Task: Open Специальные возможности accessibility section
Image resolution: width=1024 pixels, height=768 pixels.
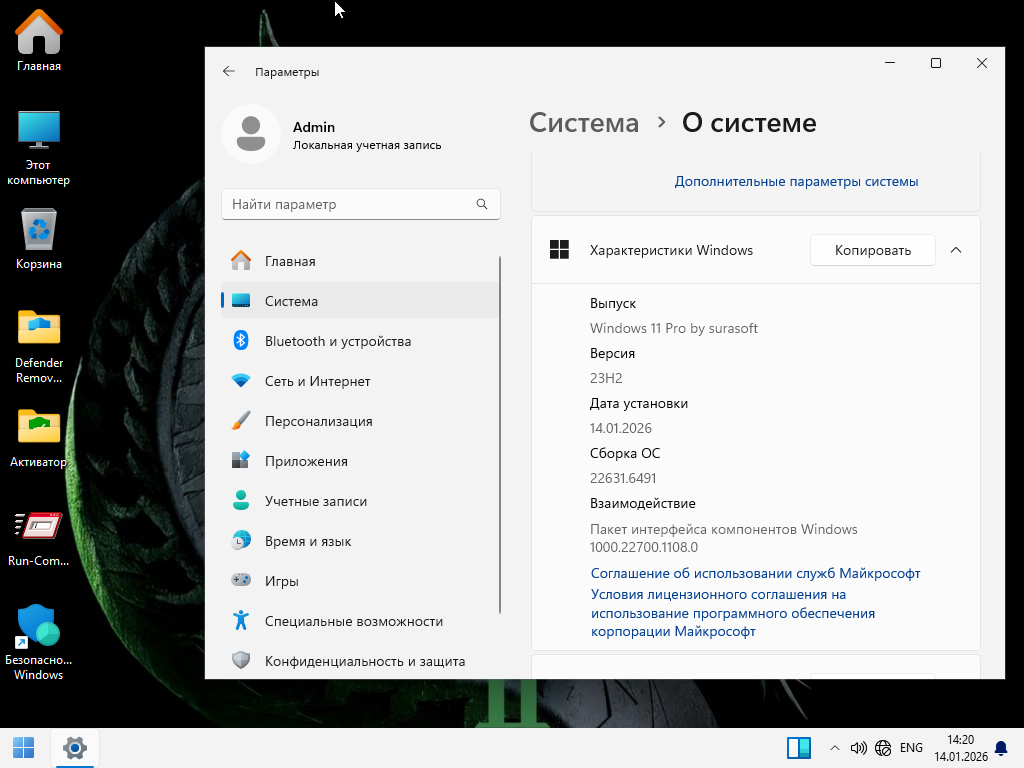Action: point(353,621)
